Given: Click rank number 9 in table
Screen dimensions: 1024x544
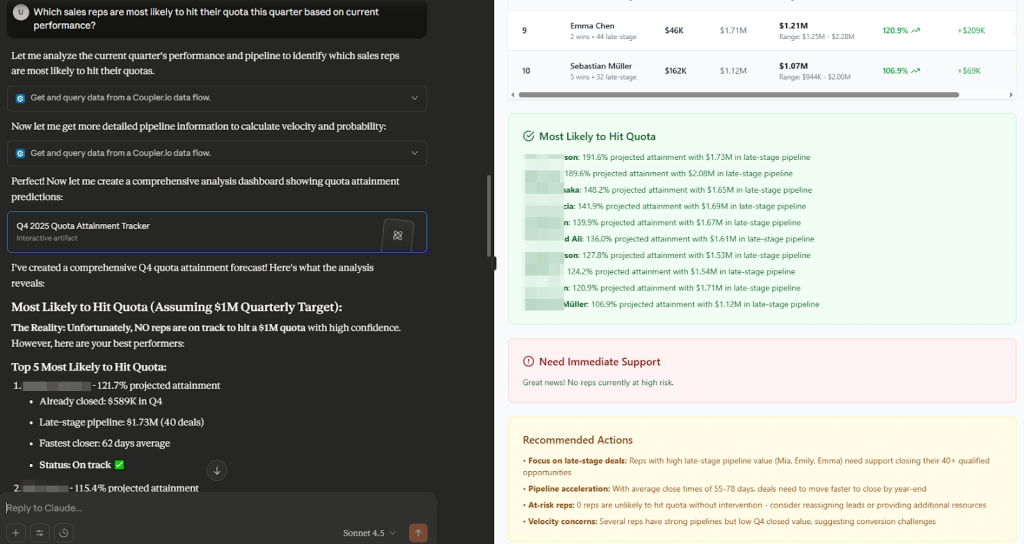Looking at the screenshot, I should pos(524,30).
